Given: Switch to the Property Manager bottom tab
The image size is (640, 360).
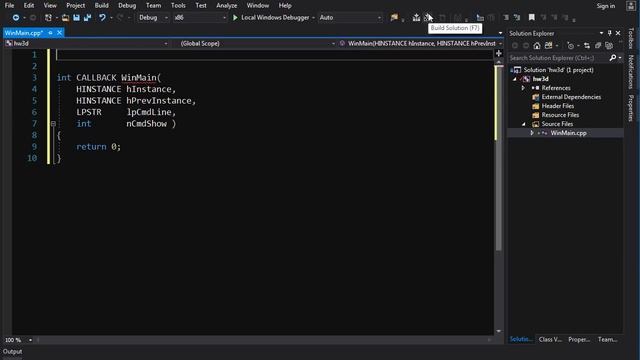Looking at the screenshot, I should click(579, 339).
